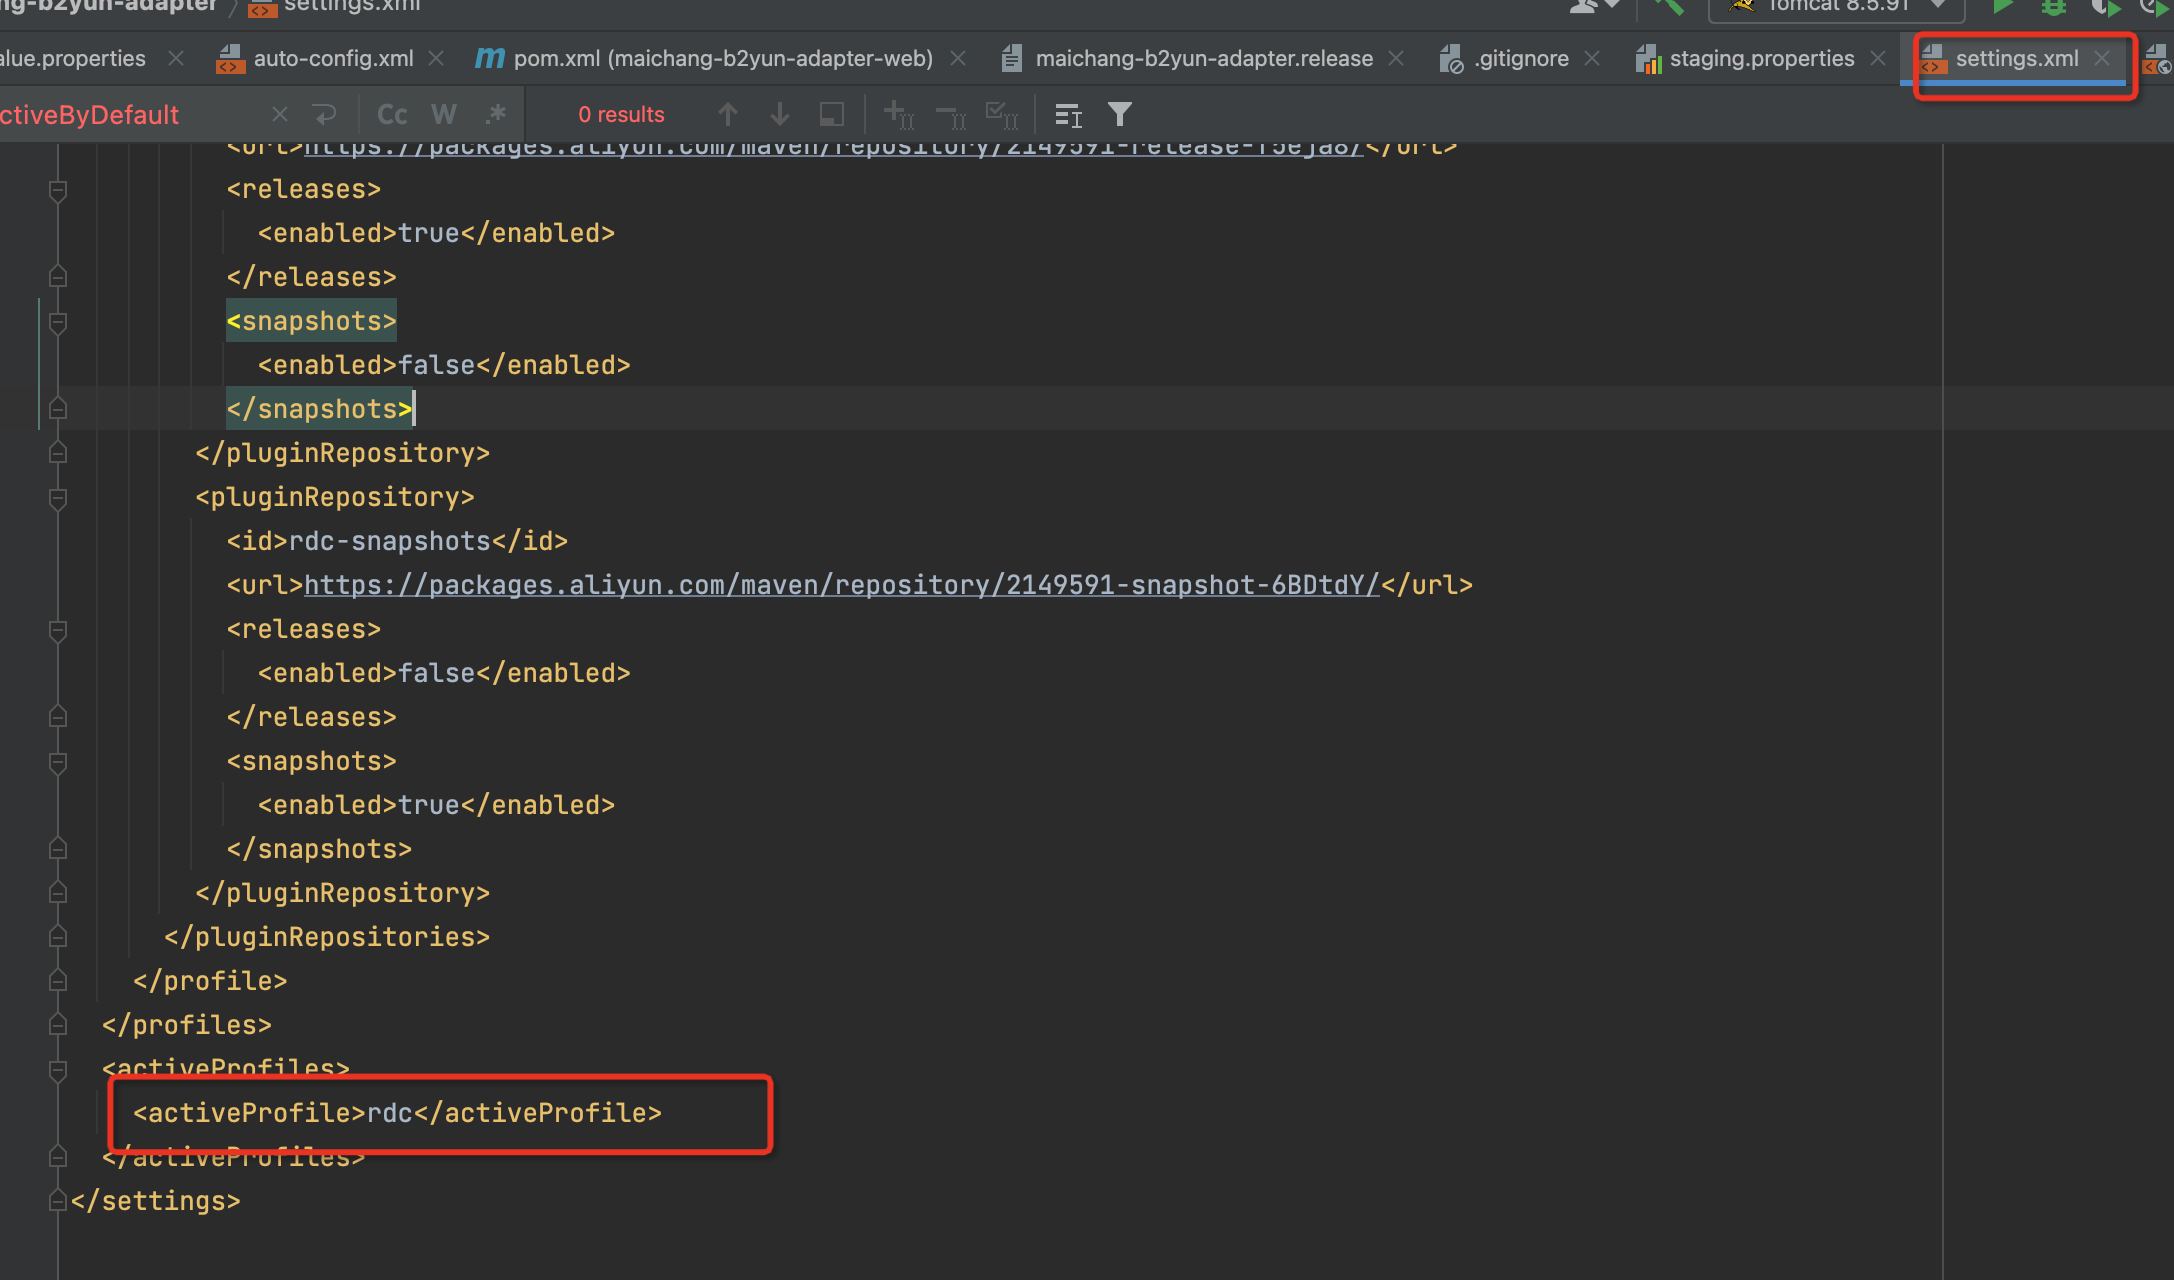
Task: Switch to maichang-b2yun-adapter.release tab
Action: [1187, 59]
